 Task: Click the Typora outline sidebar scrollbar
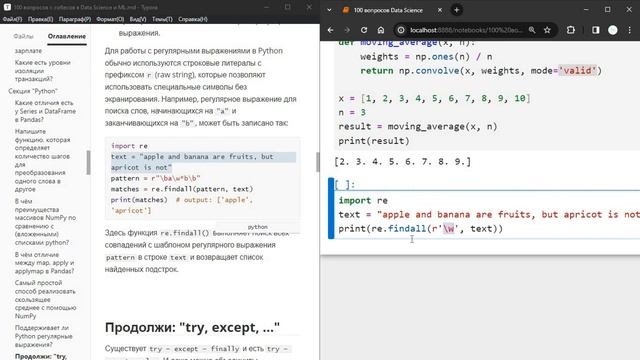[x=88, y=162]
